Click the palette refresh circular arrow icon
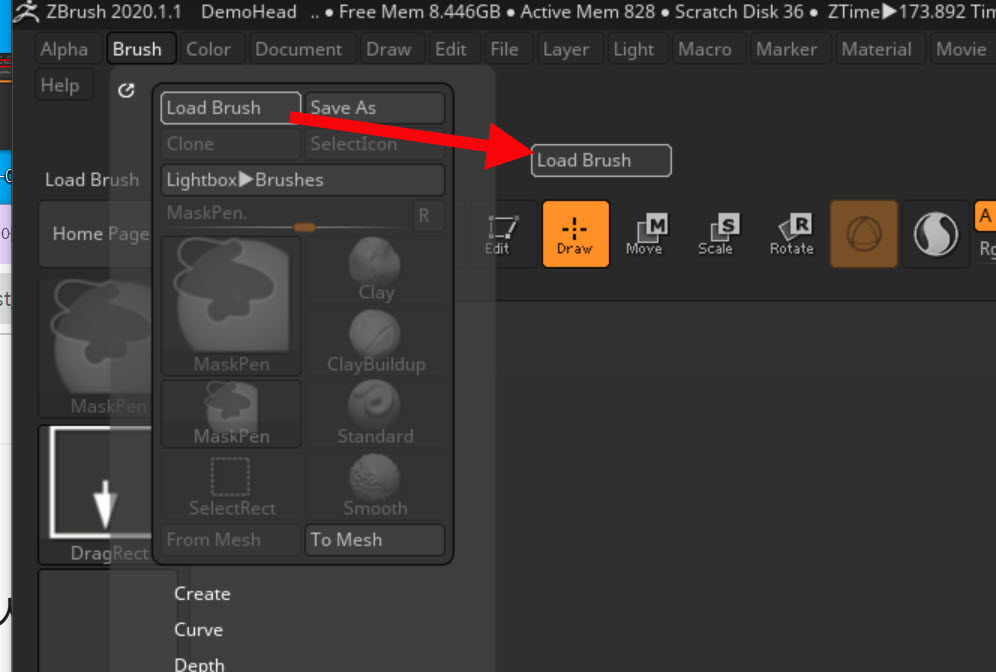The width and height of the screenshot is (996, 672). [x=126, y=90]
